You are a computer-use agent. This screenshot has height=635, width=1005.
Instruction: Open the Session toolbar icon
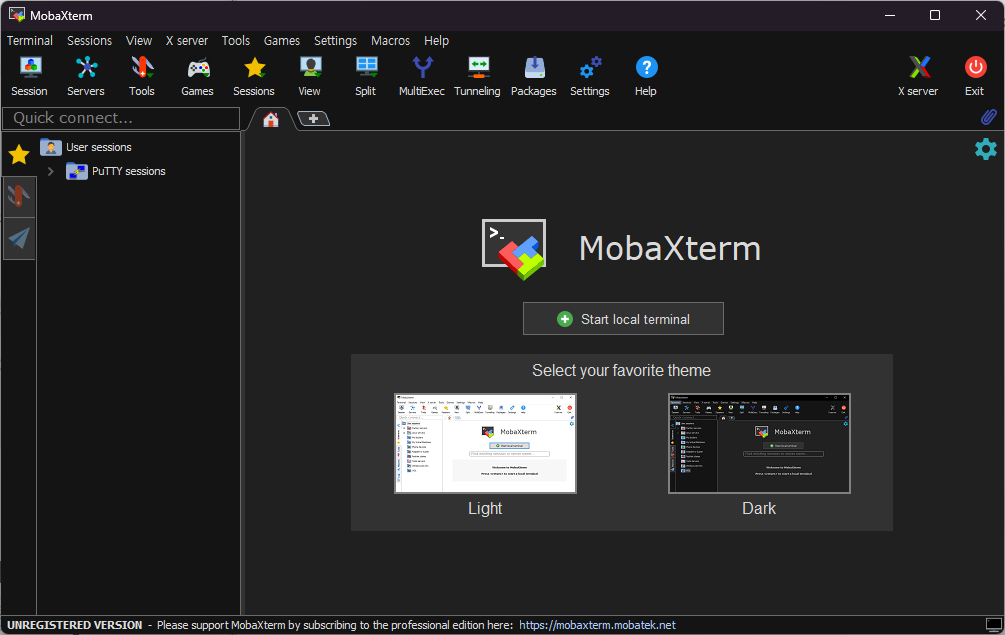pyautogui.click(x=29, y=67)
